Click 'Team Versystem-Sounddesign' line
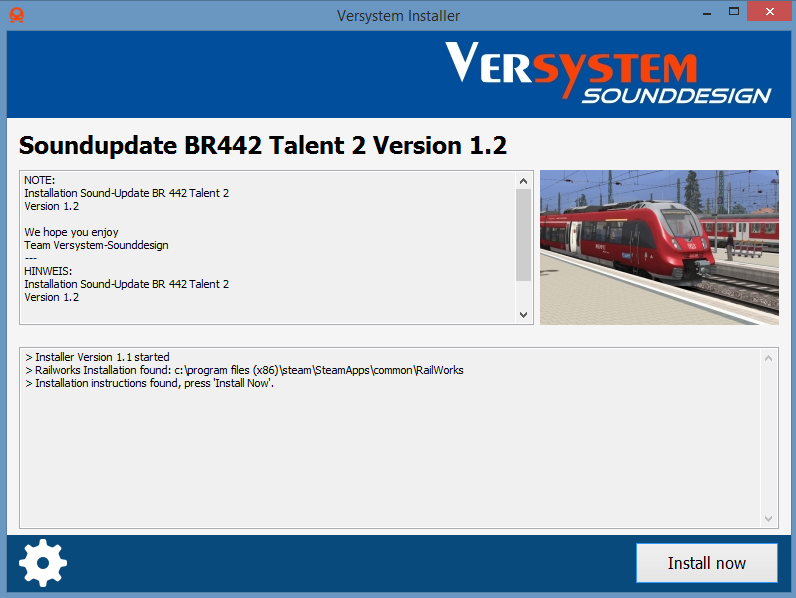Viewport: 796px width, 598px height. (x=96, y=245)
